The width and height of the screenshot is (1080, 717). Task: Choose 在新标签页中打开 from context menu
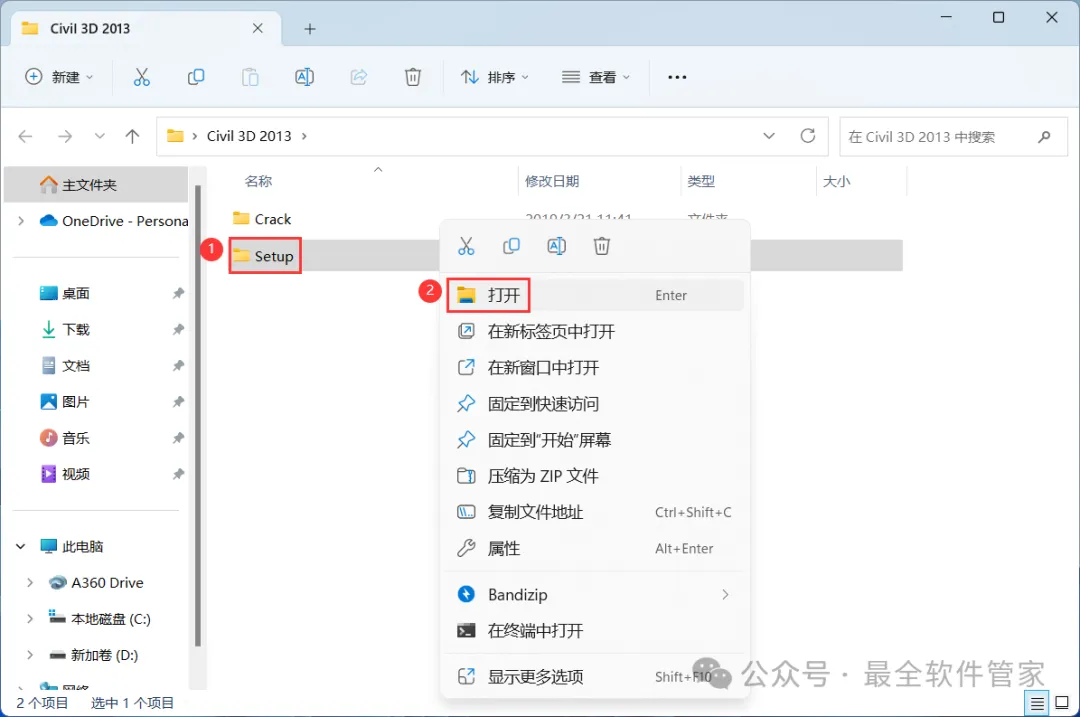[x=595, y=331]
